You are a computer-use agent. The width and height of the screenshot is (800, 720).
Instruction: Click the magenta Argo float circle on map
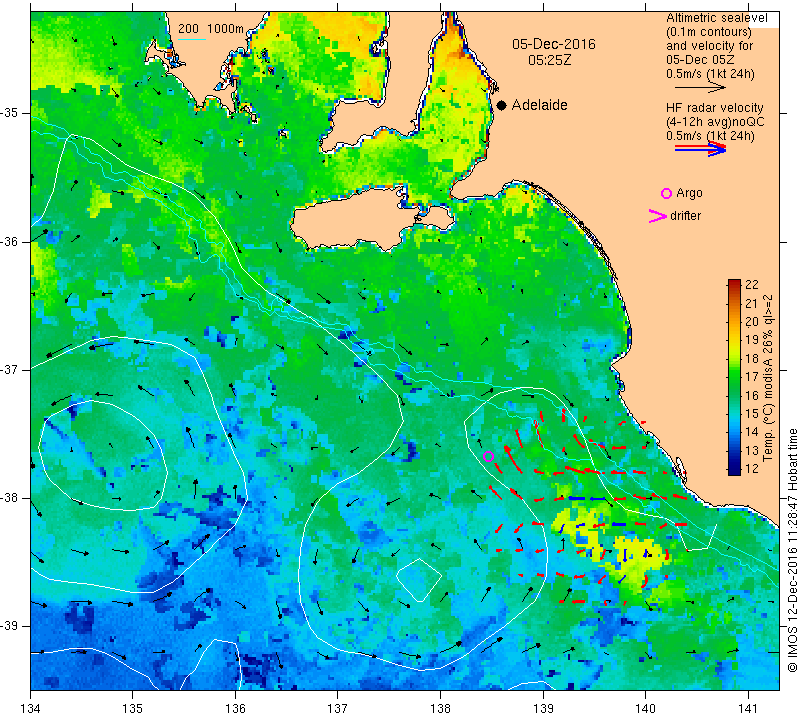pyautogui.click(x=488, y=456)
